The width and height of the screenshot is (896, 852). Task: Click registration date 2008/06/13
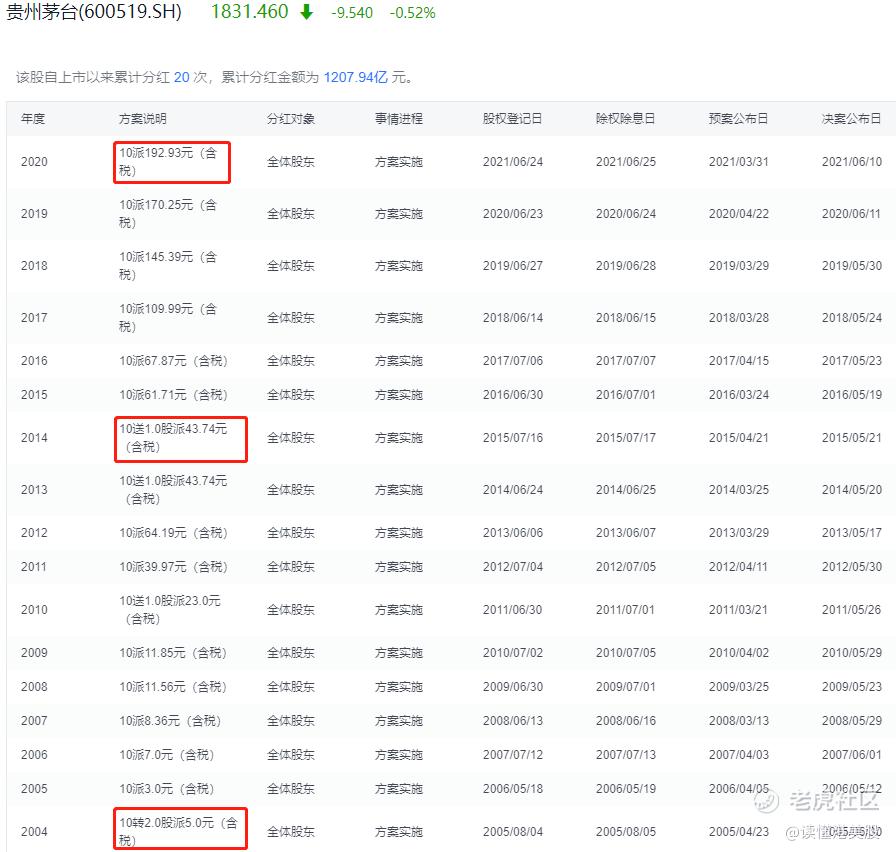tap(513, 721)
